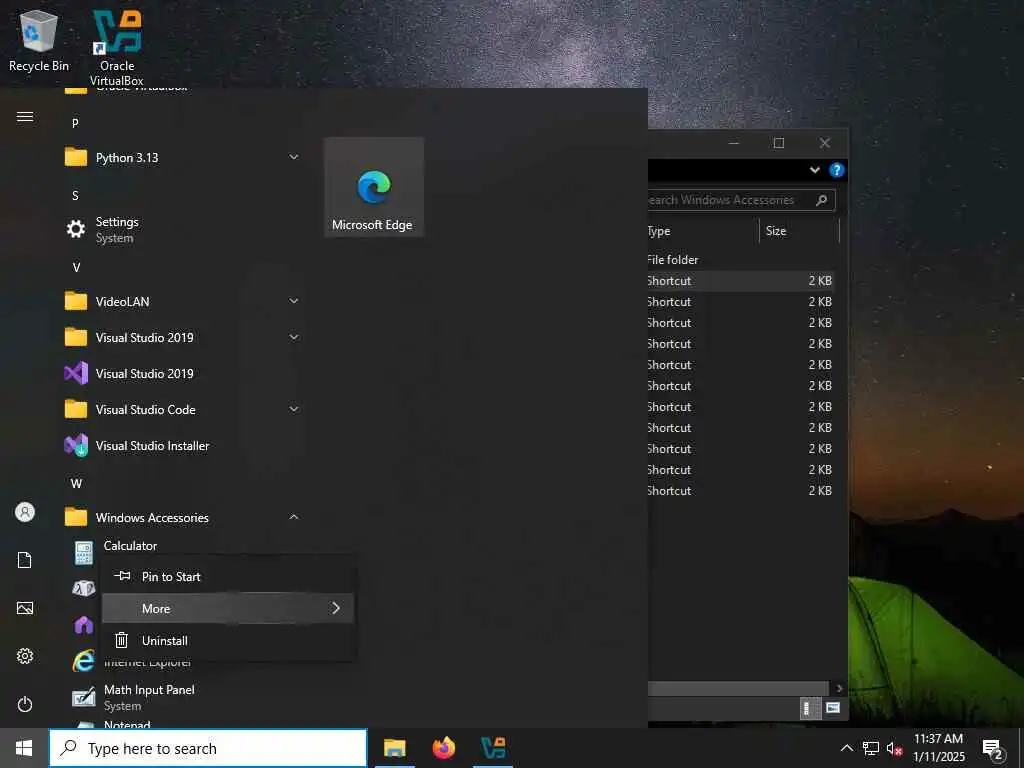
Task: Click the Help icon in File Explorer
Action: point(837,170)
